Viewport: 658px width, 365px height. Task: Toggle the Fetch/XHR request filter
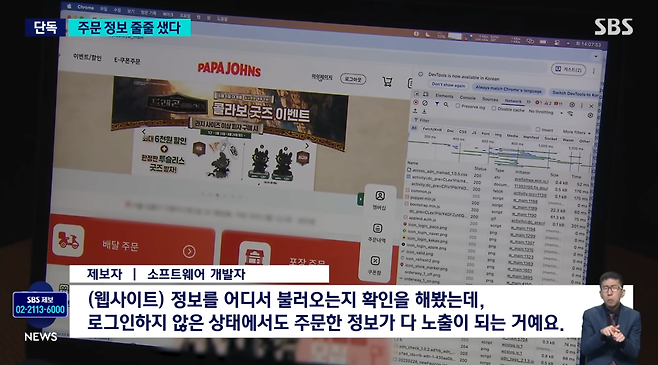click(432, 129)
